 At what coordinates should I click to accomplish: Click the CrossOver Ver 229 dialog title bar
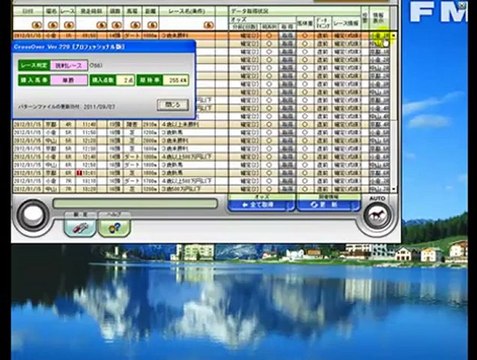coord(103,47)
